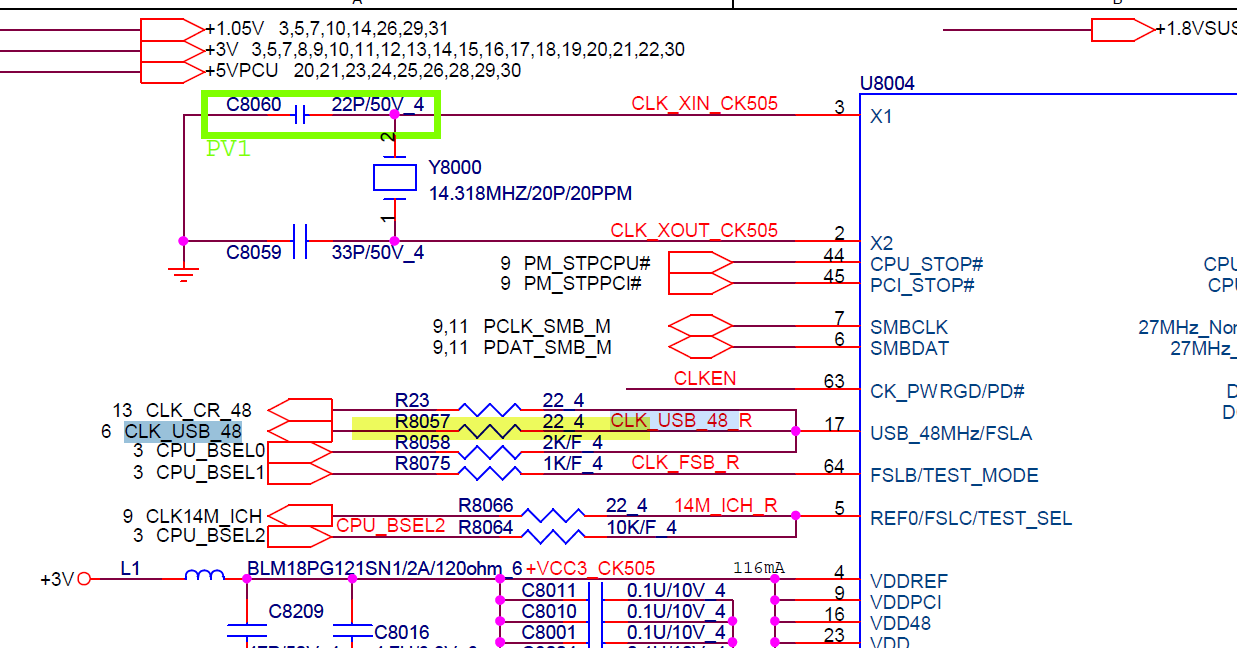The image size is (1237, 648).
Task: Click the R23 resistor zigzag symbol
Action: pyautogui.click(x=490, y=409)
